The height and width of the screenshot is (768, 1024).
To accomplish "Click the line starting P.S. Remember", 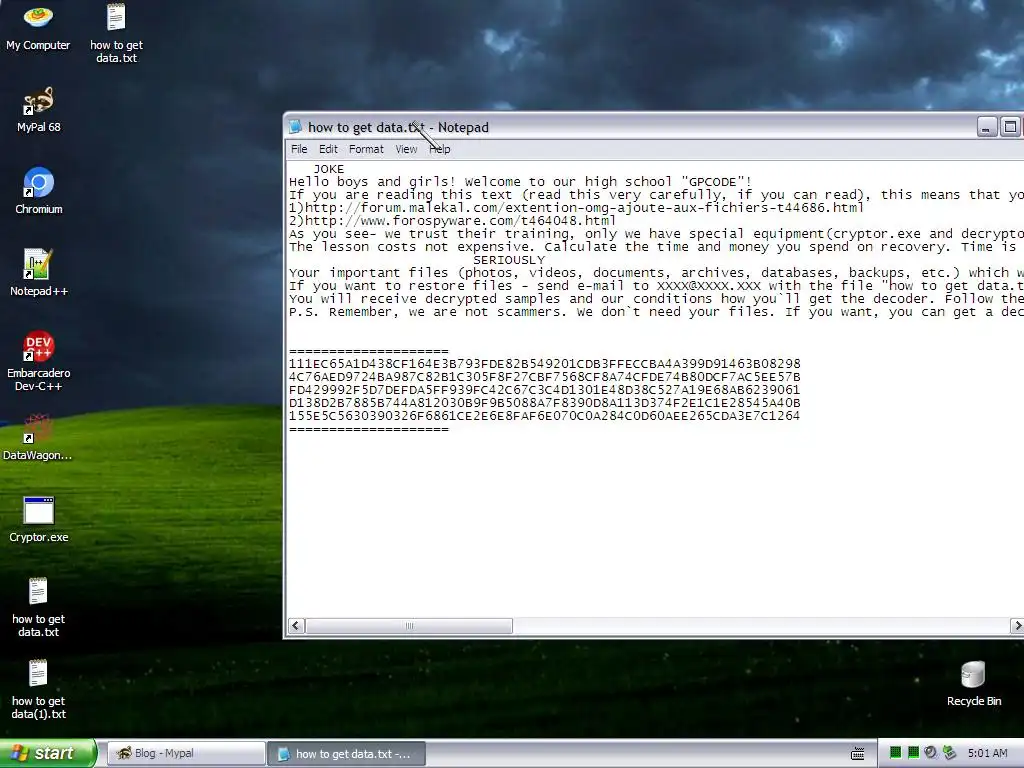I will coord(656,312).
